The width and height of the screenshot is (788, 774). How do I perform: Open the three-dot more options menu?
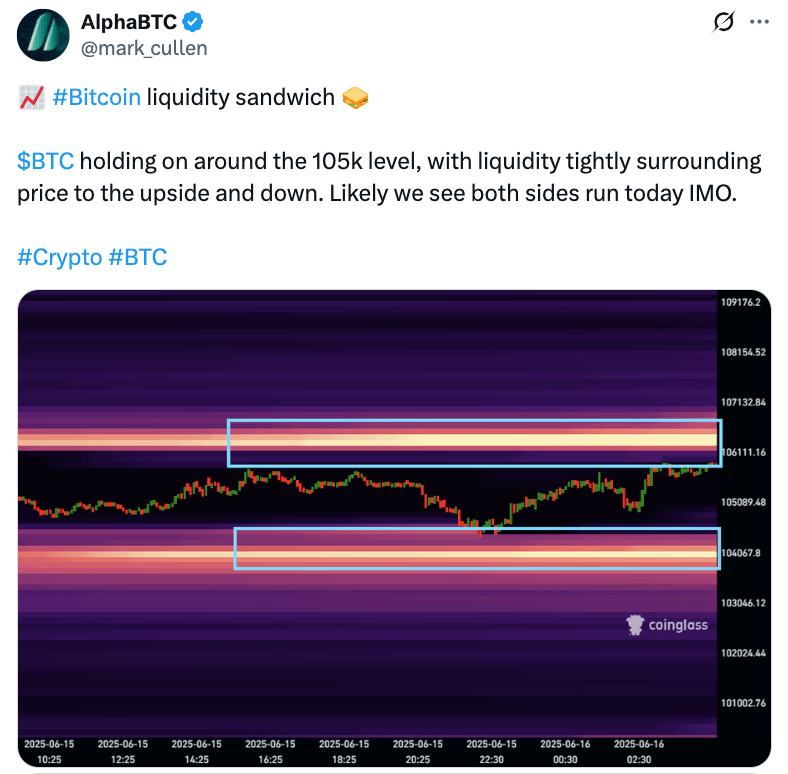click(x=760, y=22)
